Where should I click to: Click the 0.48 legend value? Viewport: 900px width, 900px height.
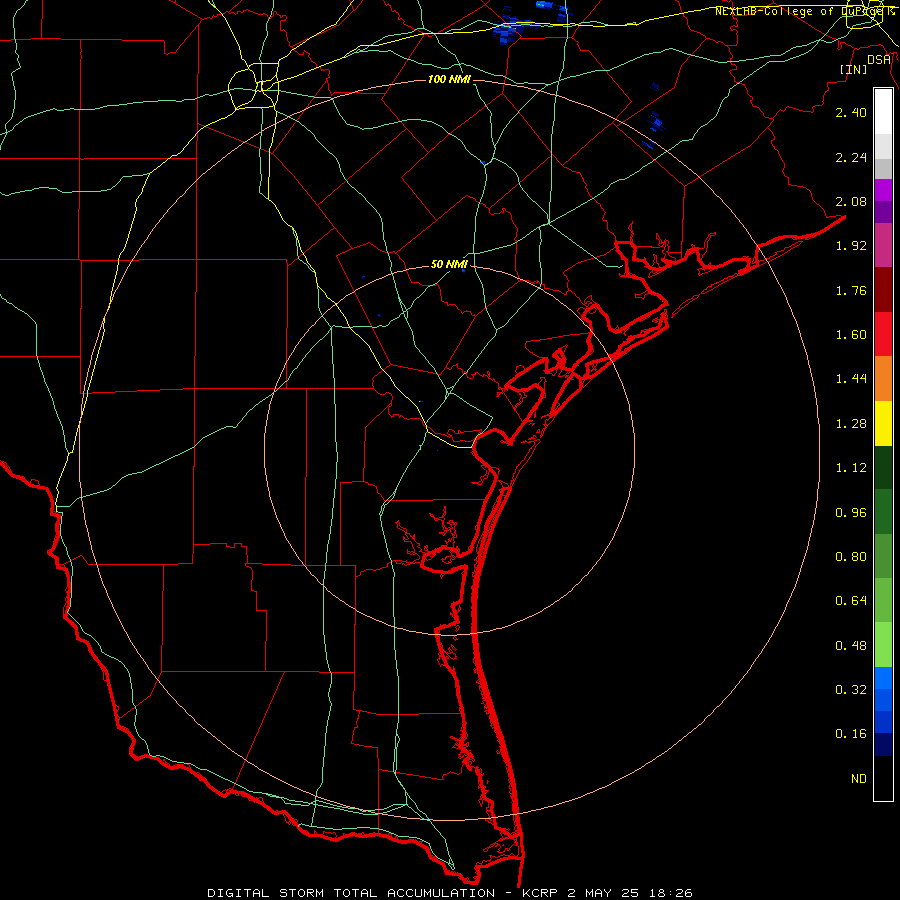pos(851,646)
